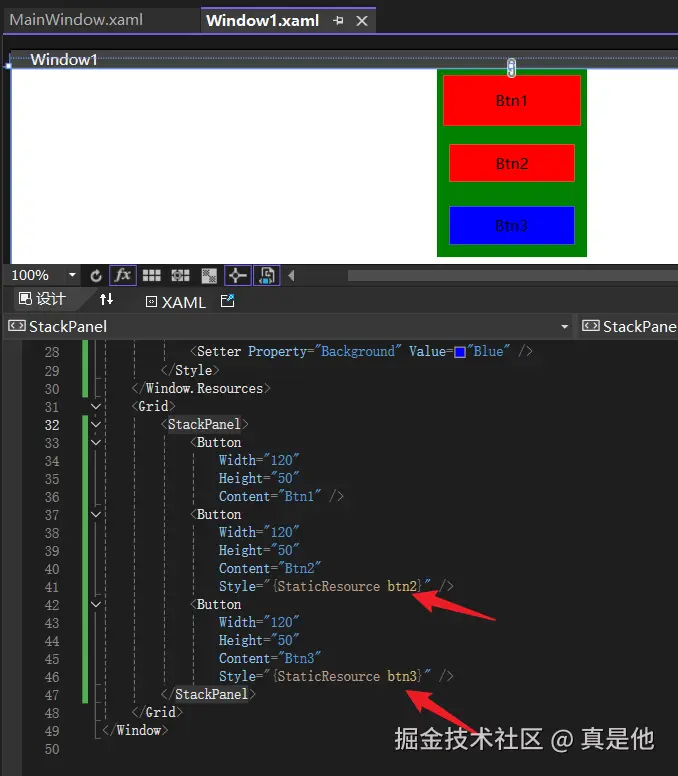Click the Value="Blue" text
678x776 pixels.
(459, 351)
